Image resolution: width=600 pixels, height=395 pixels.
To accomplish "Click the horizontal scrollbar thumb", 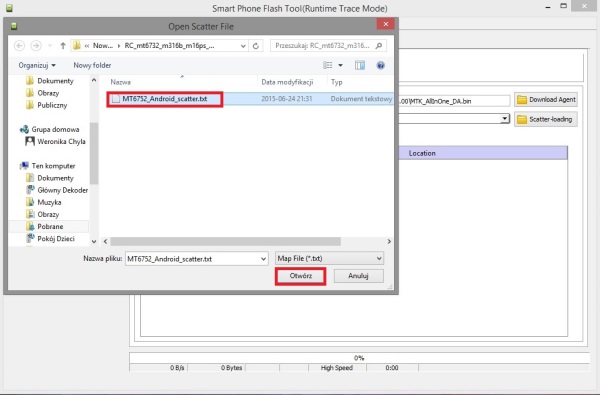I will 225,242.
